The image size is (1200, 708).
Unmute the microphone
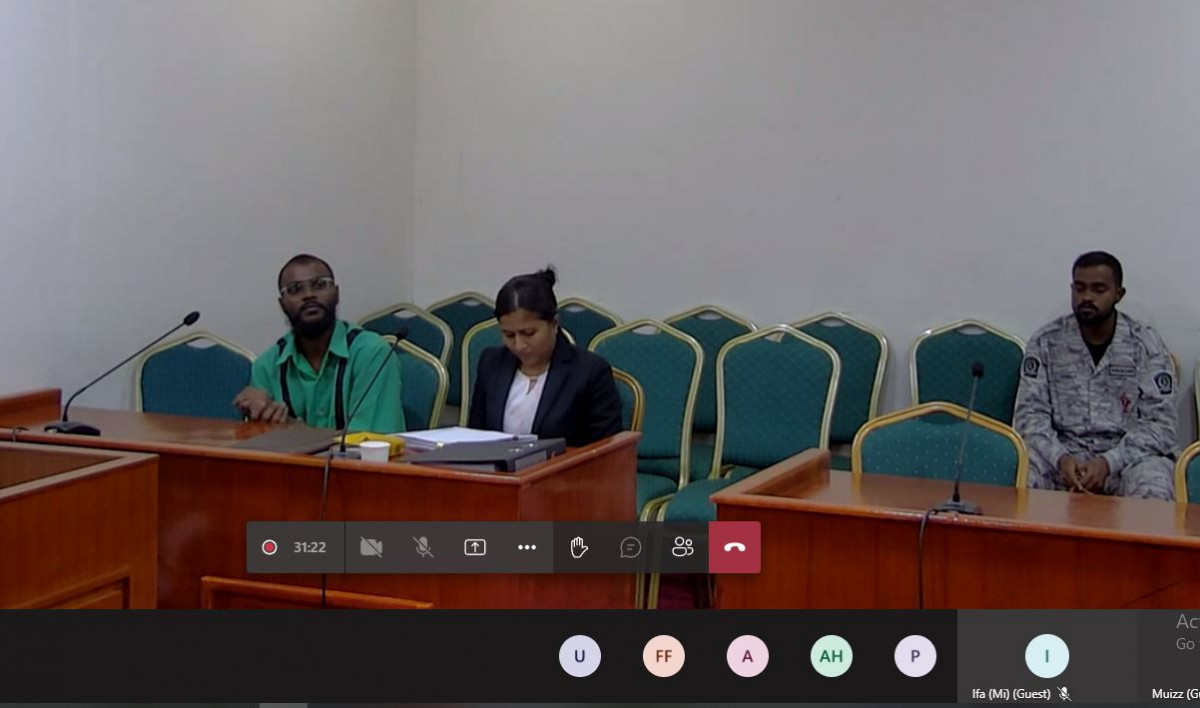[423, 547]
